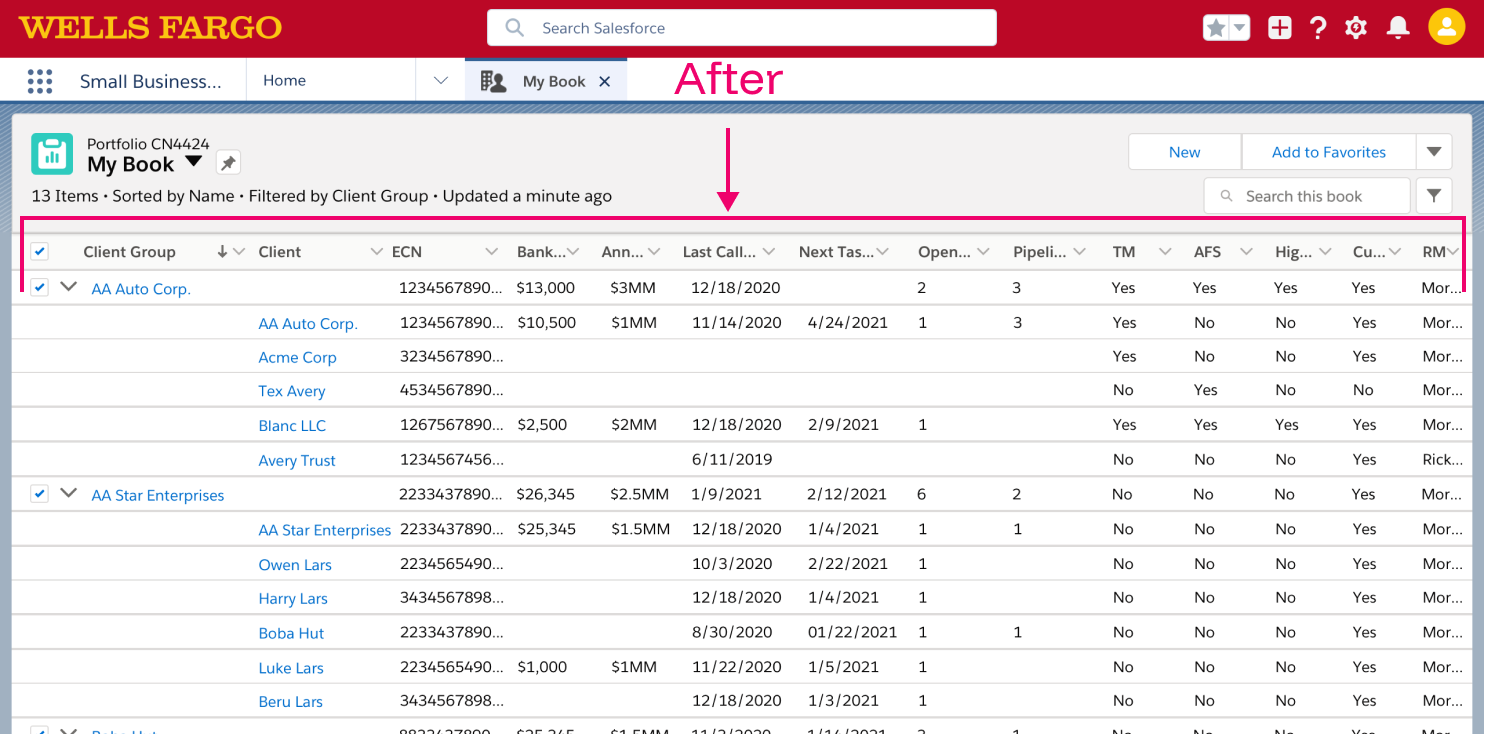Viewport: 1488px width, 734px height.
Task: Click the Pipeline column header
Action: (x=1038, y=252)
